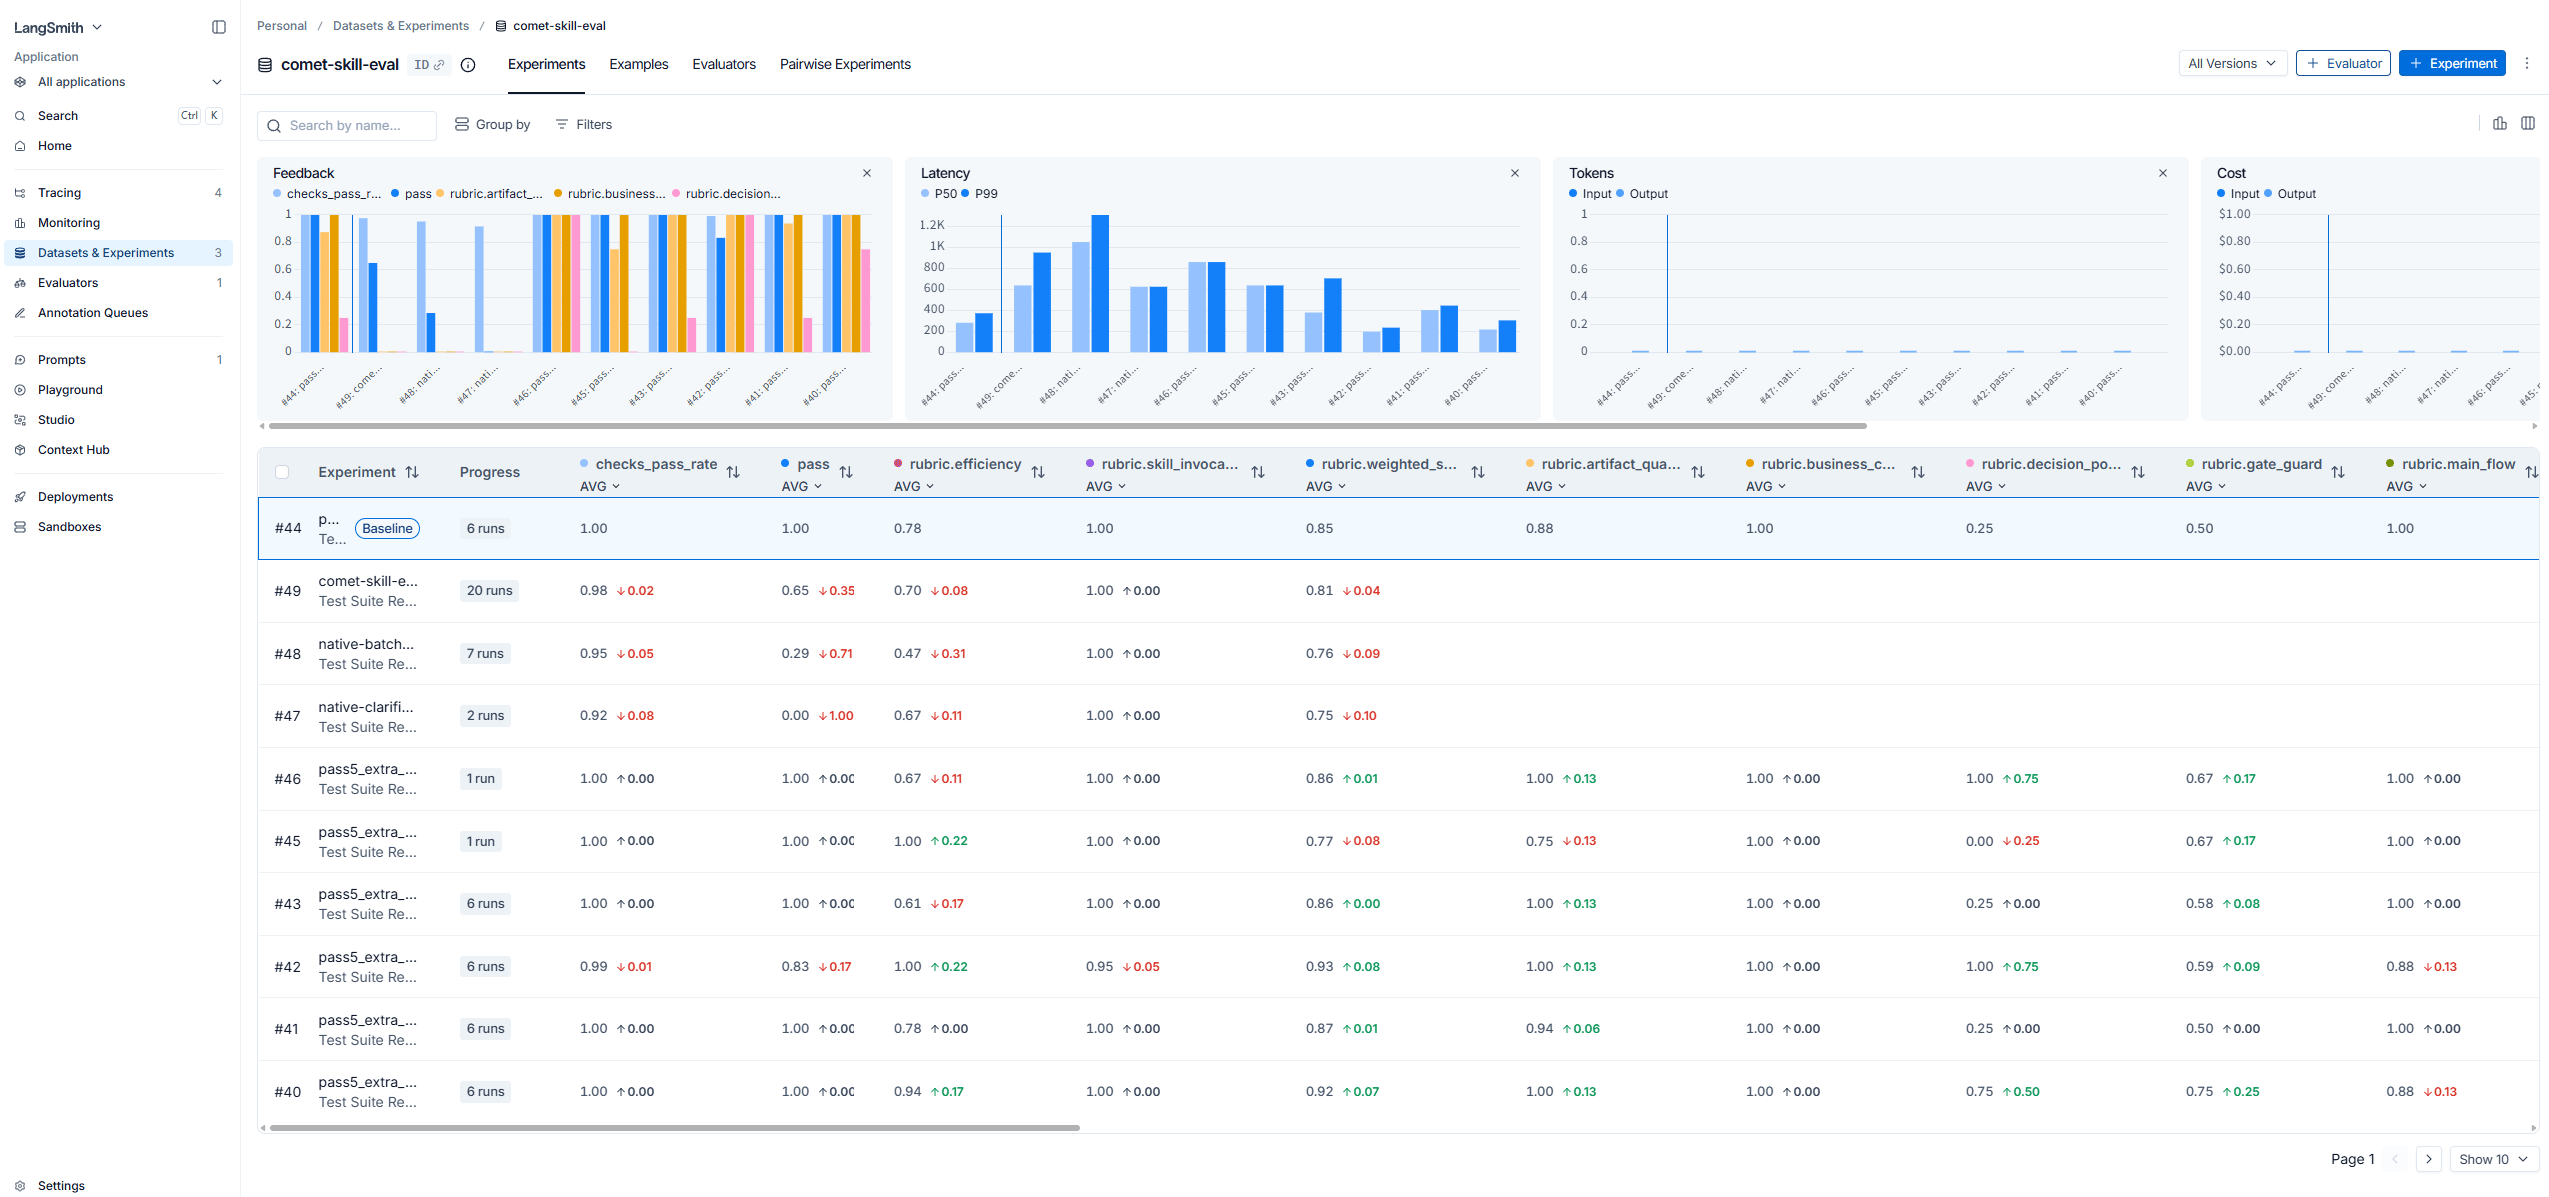Image resolution: width=2549 pixels, height=1197 pixels.
Task: Click the add Experiment button
Action: 2452,63
